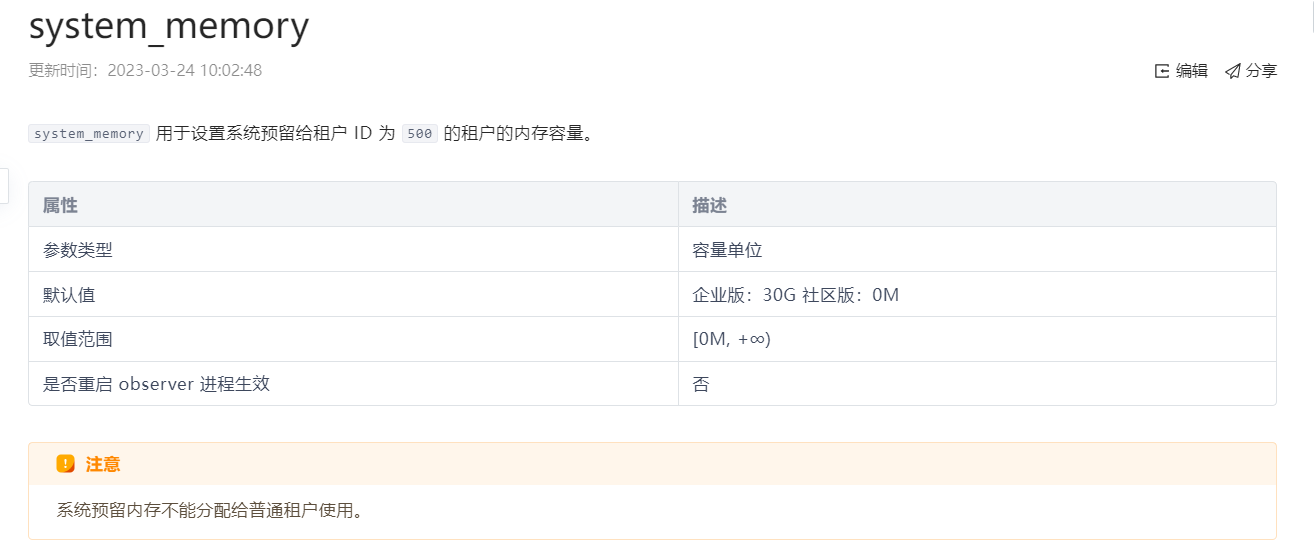The image size is (1314, 551).
Task: Select the 取值范围 row label
Action: 78,339
